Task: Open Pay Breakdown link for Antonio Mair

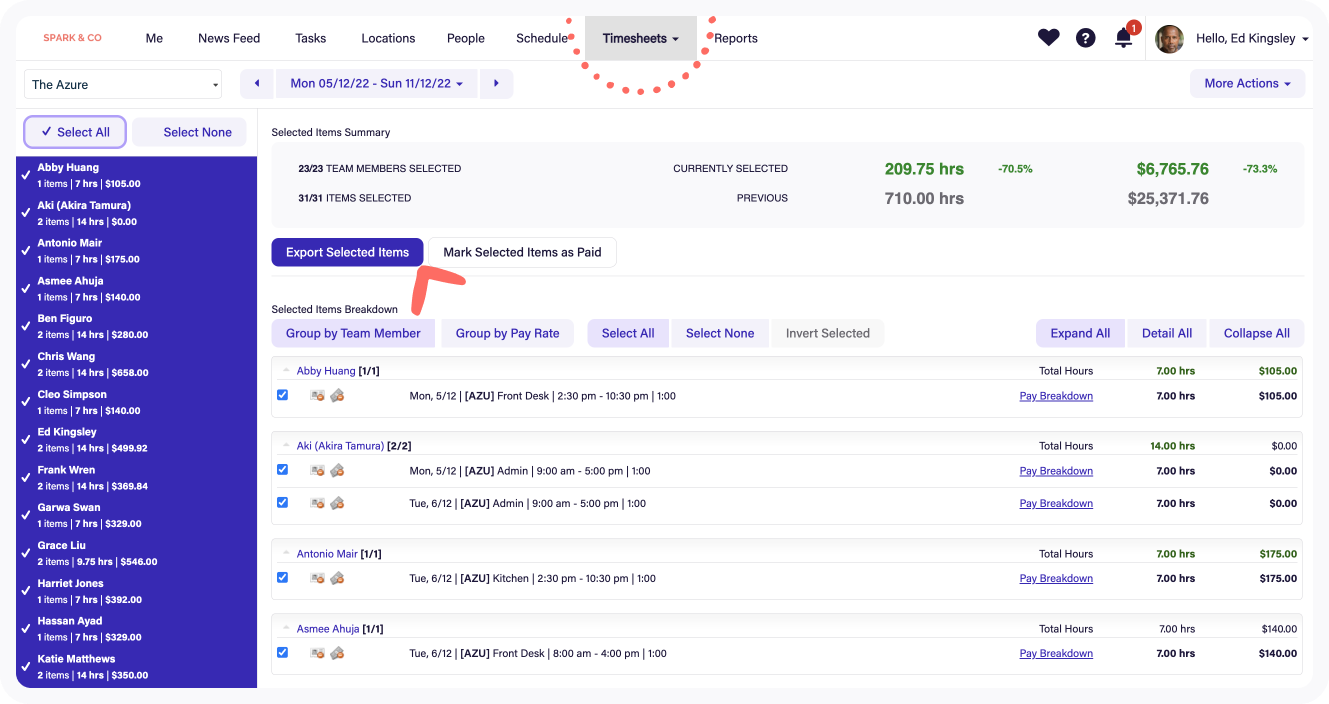Action: point(1055,578)
